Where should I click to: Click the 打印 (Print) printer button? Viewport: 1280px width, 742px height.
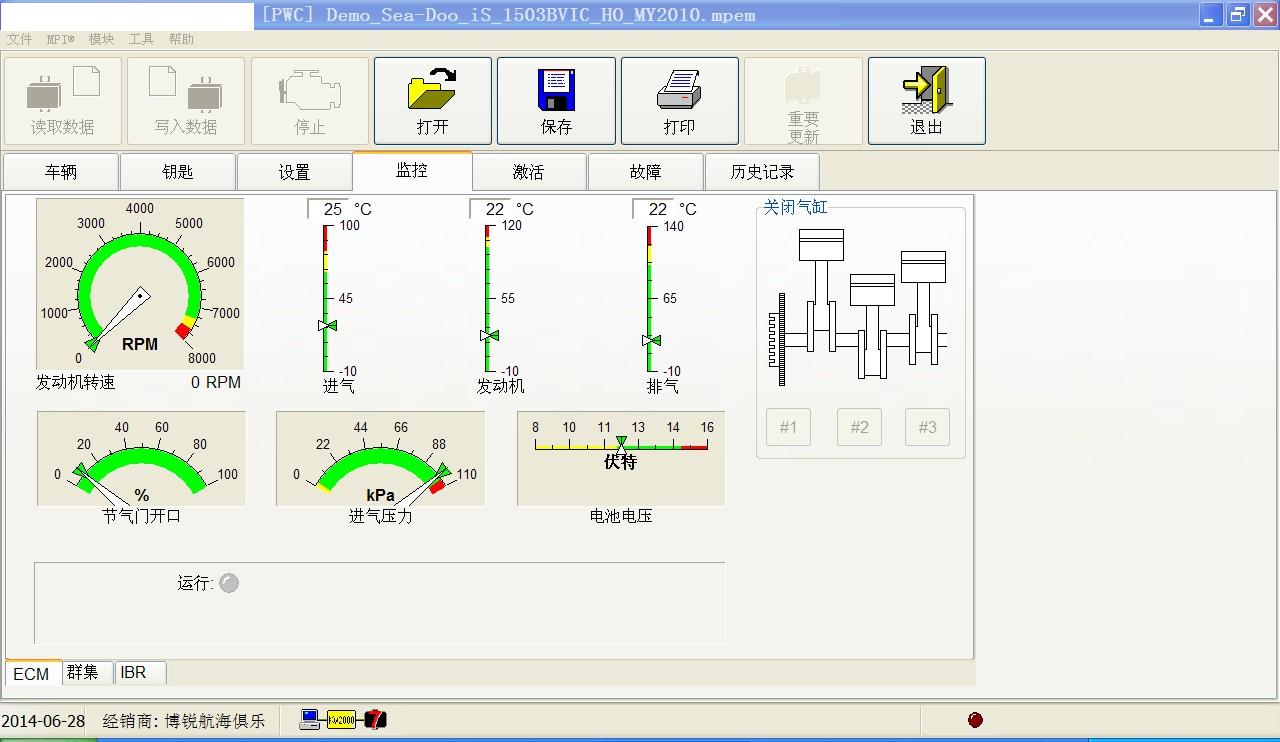[x=680, y=101]
